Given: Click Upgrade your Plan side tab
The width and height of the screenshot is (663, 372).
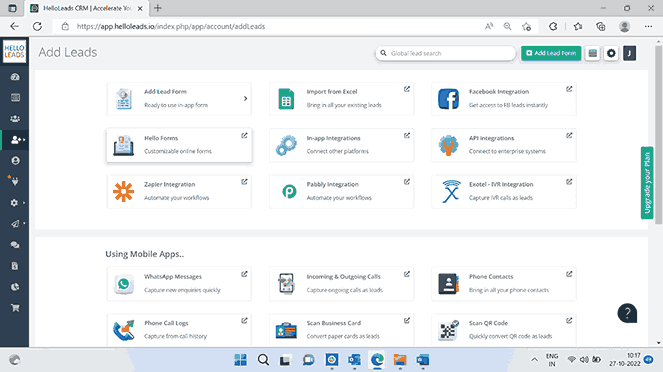Looking at the screenshot, I should click(x=647, y=183).
